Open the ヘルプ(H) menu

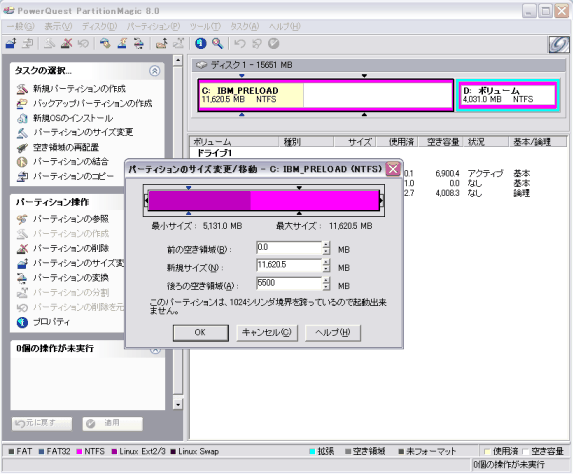pyautogui.click(x=285, y=26)
